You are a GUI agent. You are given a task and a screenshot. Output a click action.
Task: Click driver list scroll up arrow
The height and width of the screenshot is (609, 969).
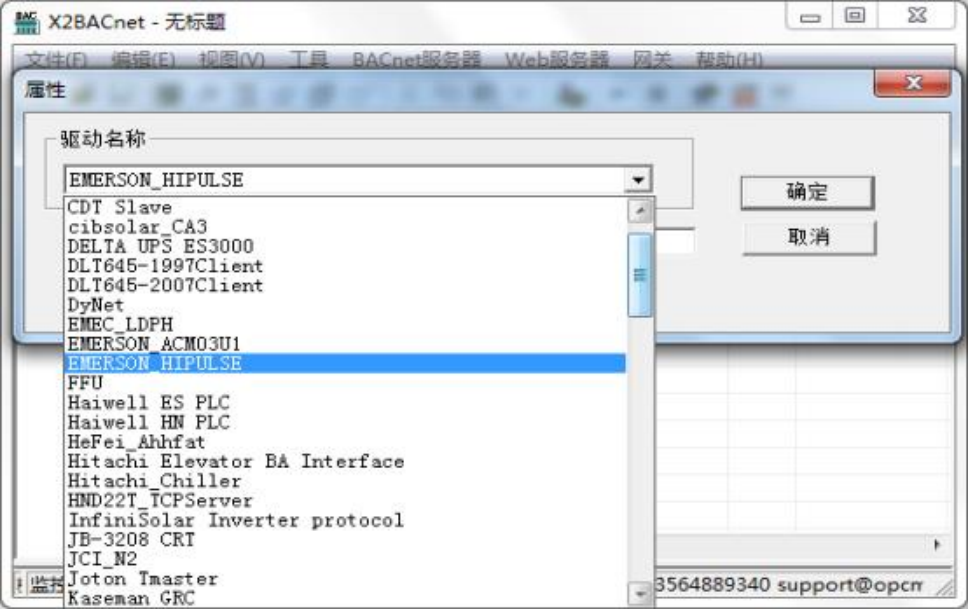640,211
